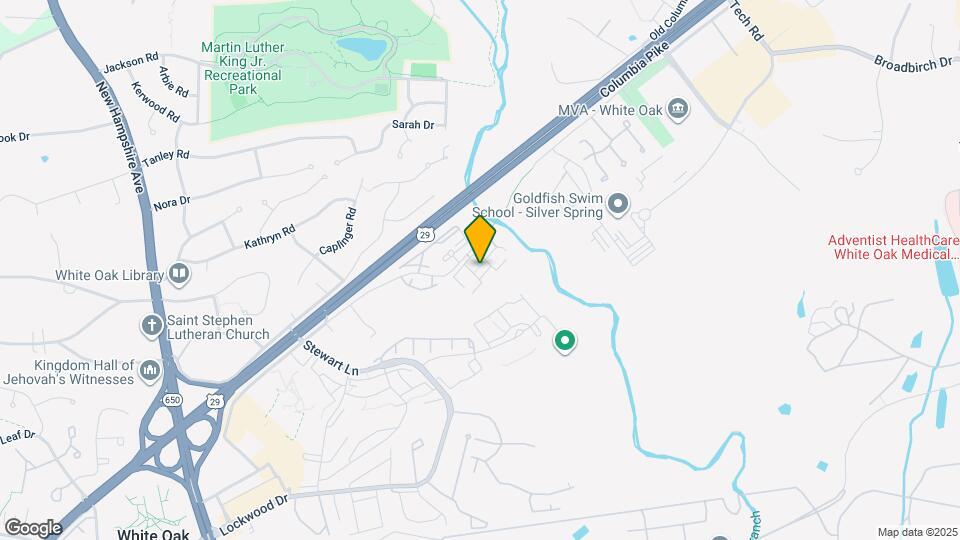The image size is (960, 540).
Task: Open the White Oak Library book icon
Action: click(x=179, y=273)
